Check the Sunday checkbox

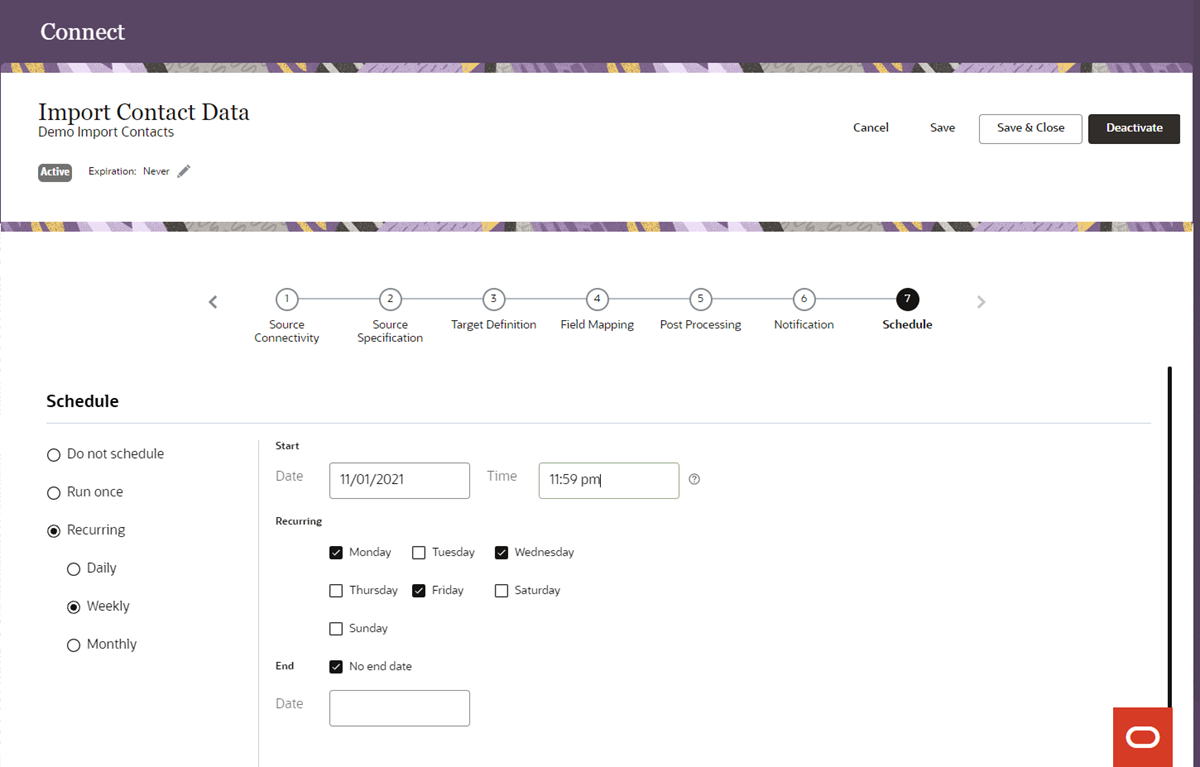[x=336, y=628]
